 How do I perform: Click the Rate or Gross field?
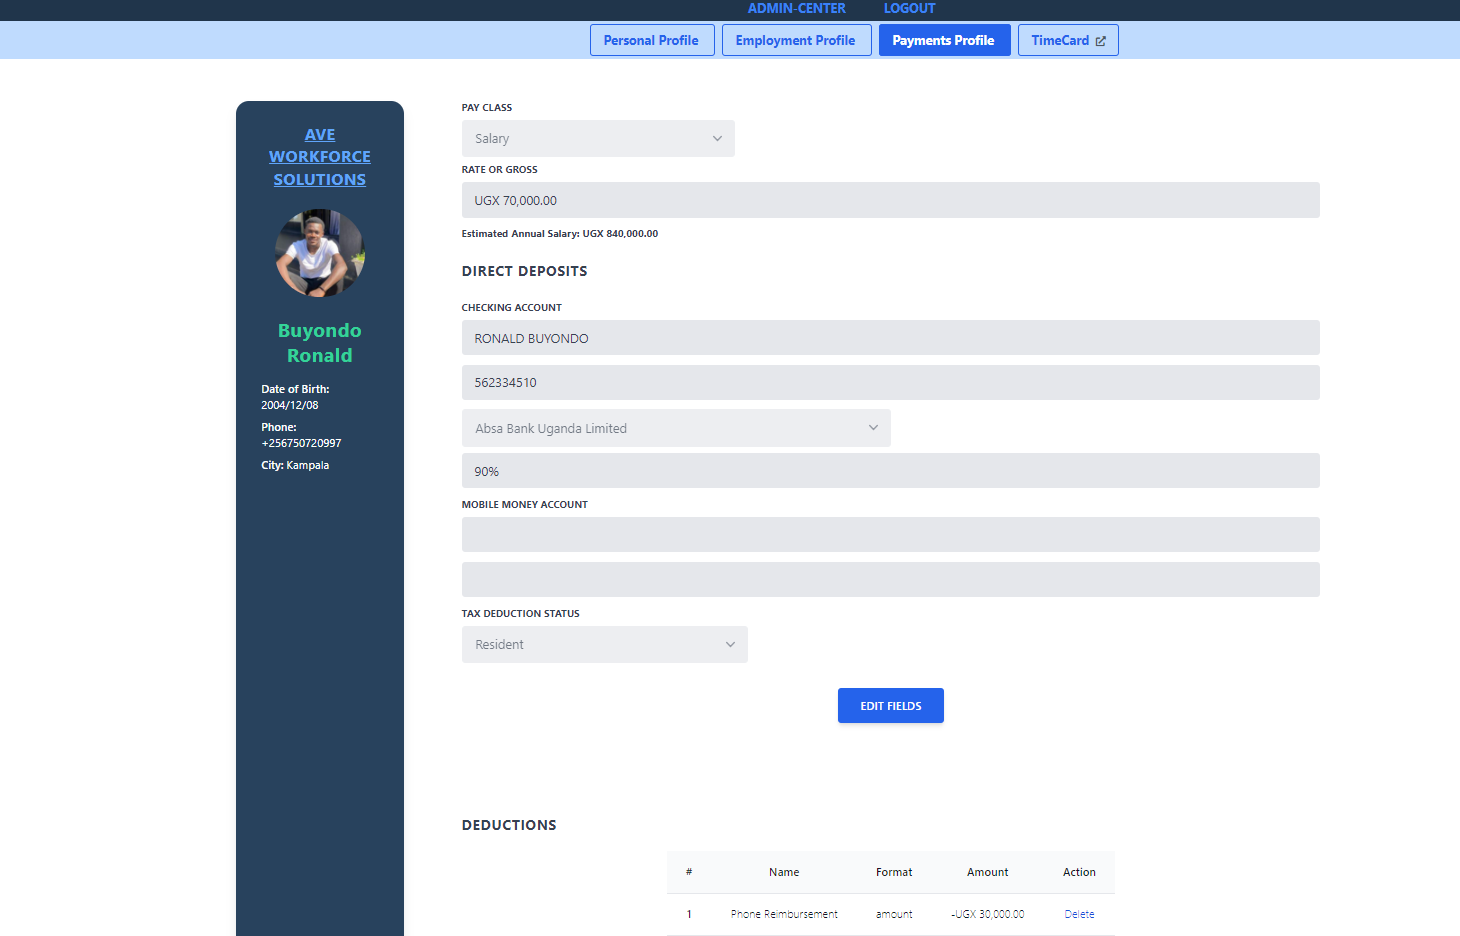point(890,200)
